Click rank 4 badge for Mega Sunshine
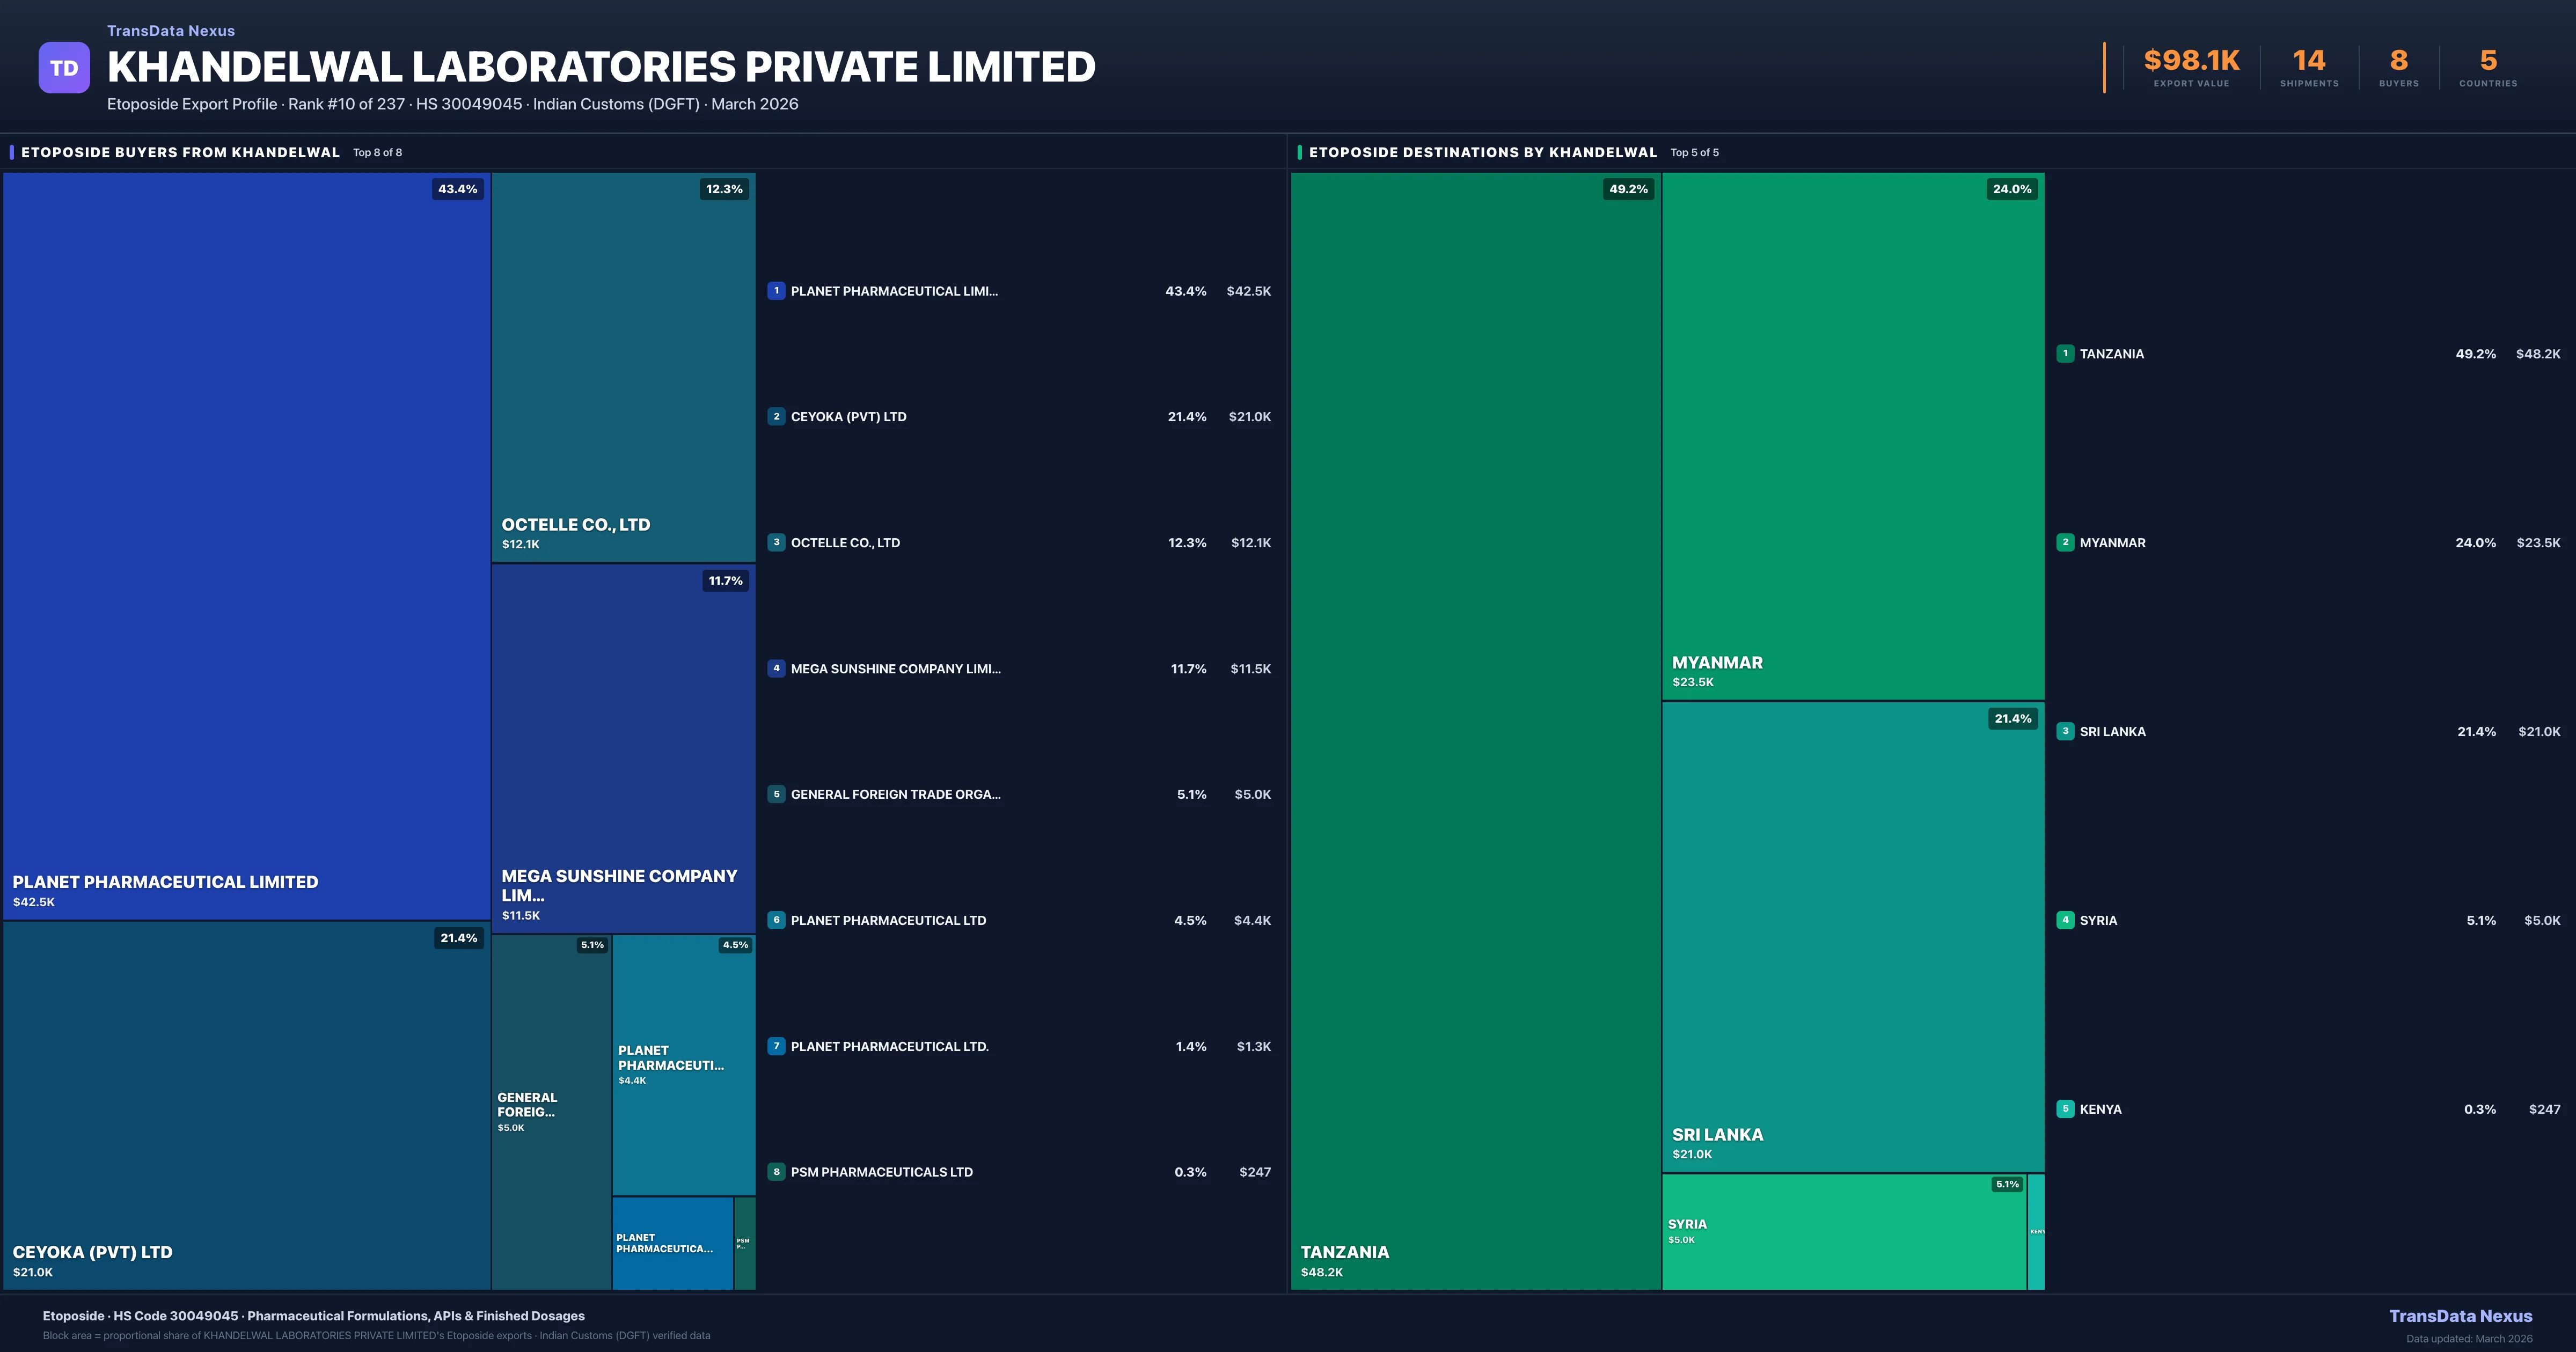Screen dimensions: 2576x1352 [x=776, y=668]
